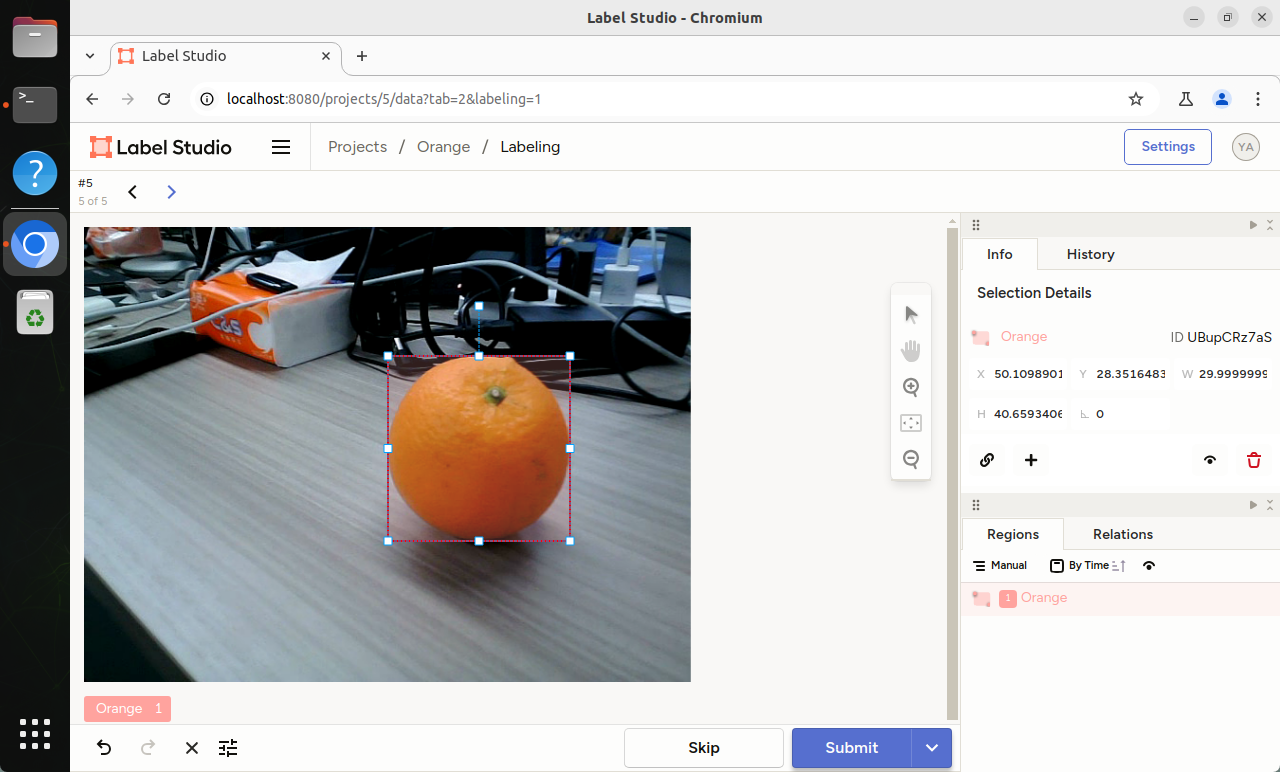This screenshot has width=1280, height=772.
Task: Open labeling settings sliders icon
Action: tap(228, 748)
